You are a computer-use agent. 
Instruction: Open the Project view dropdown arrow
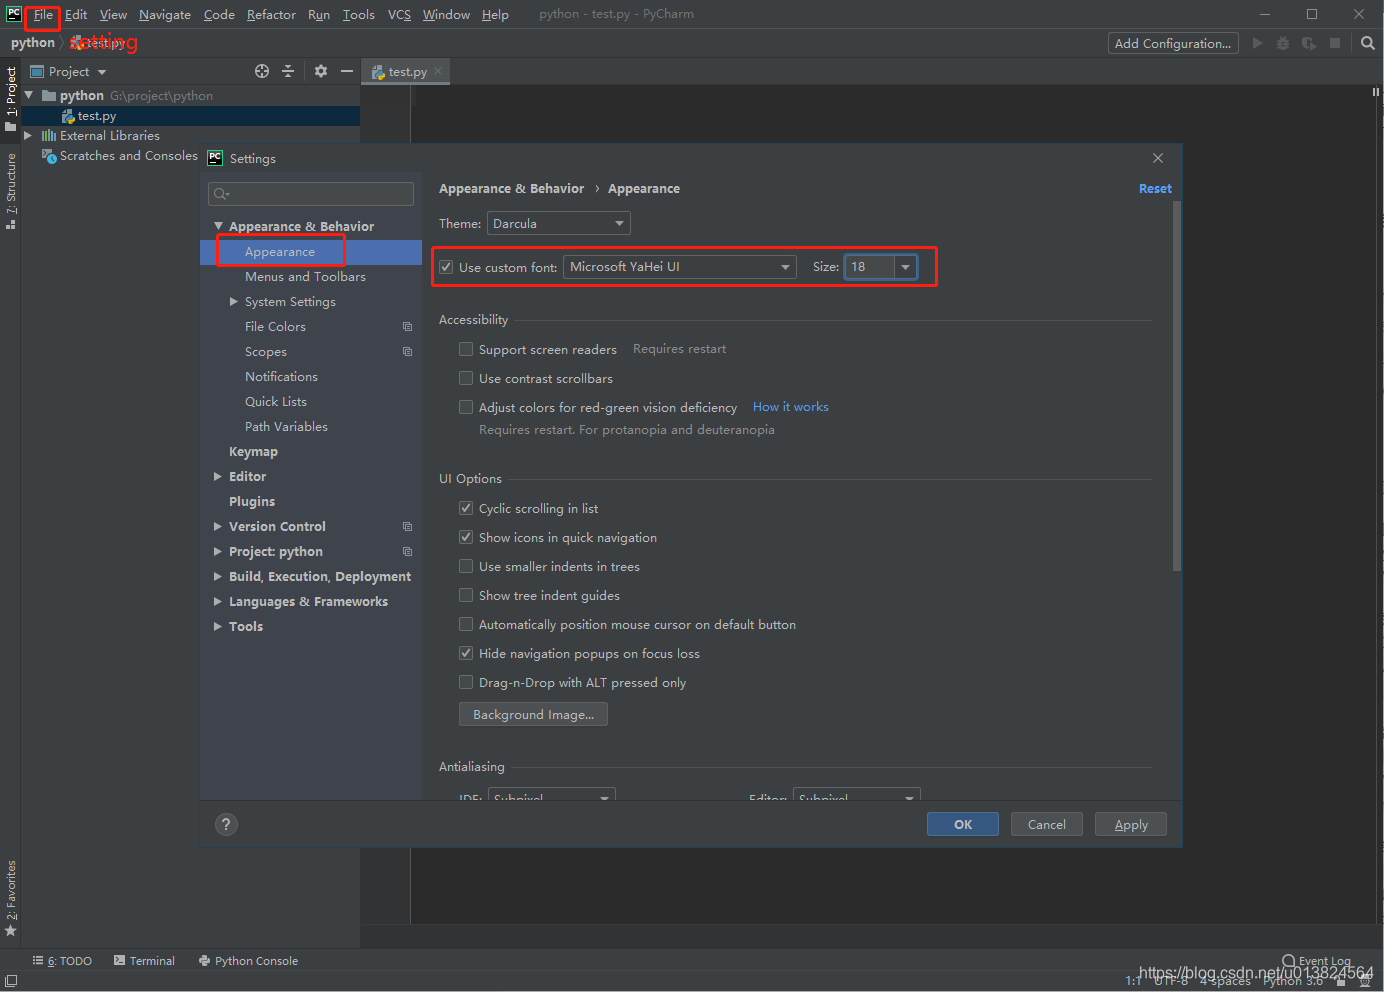102,72
